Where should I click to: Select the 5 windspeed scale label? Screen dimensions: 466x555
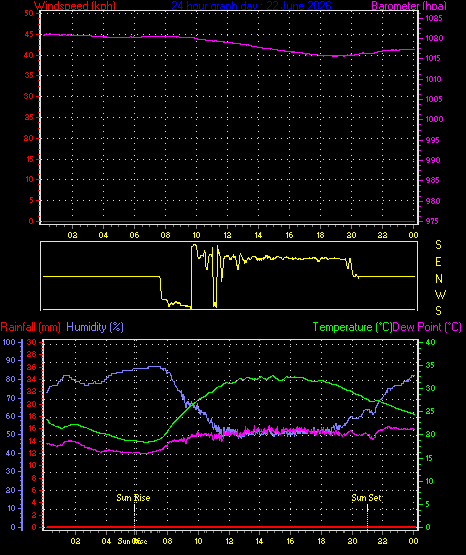click(31, 200)
